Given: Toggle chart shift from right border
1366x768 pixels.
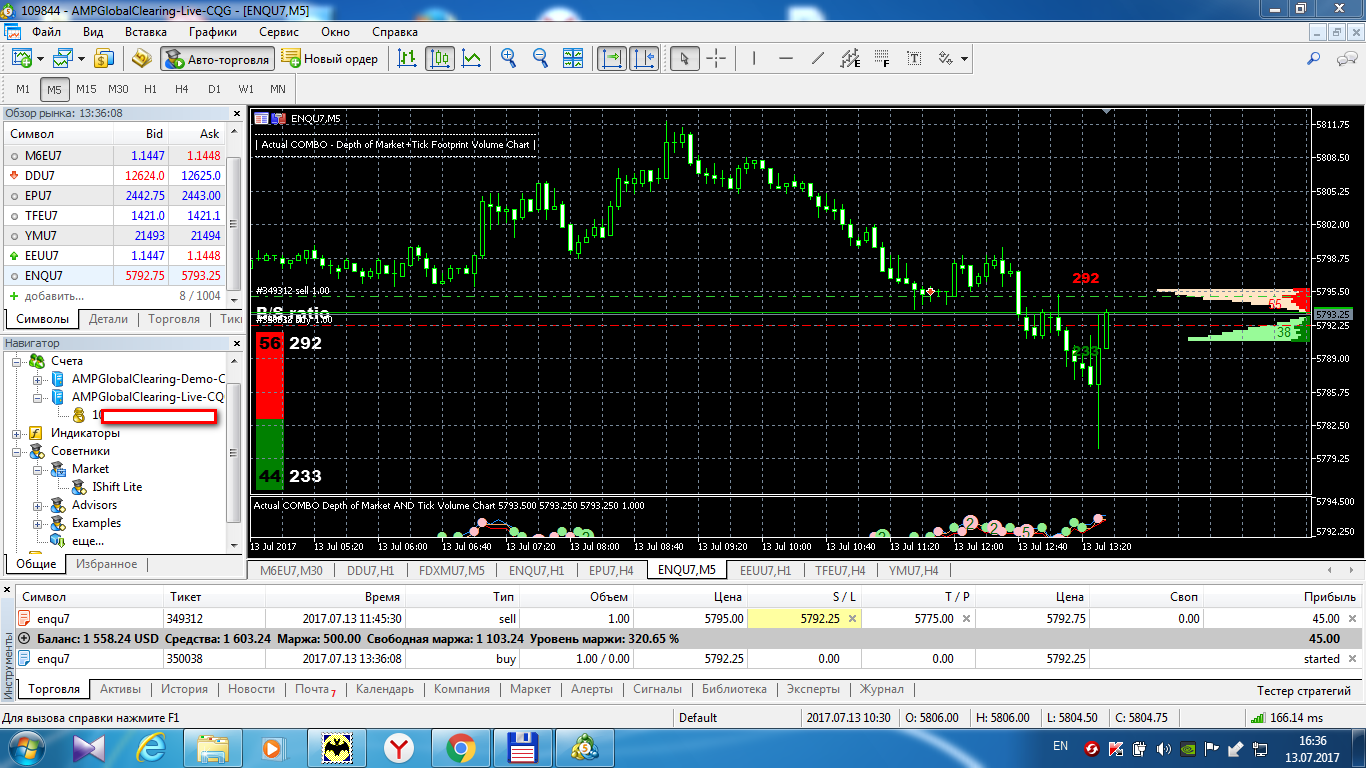Looking at the screenshot, I should 642,59.
